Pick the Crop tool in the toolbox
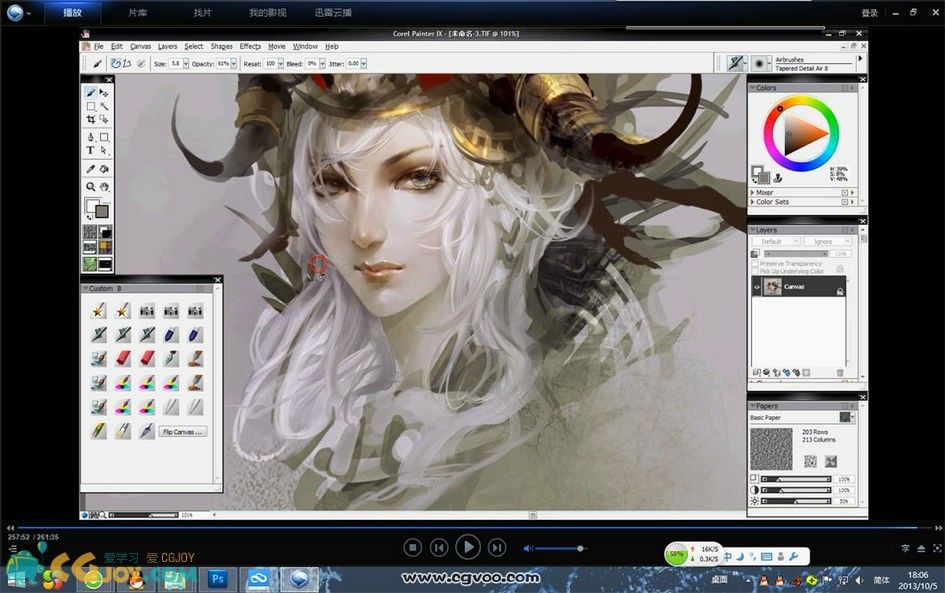This screenshot has width=945, height=593. pos(90,119)
